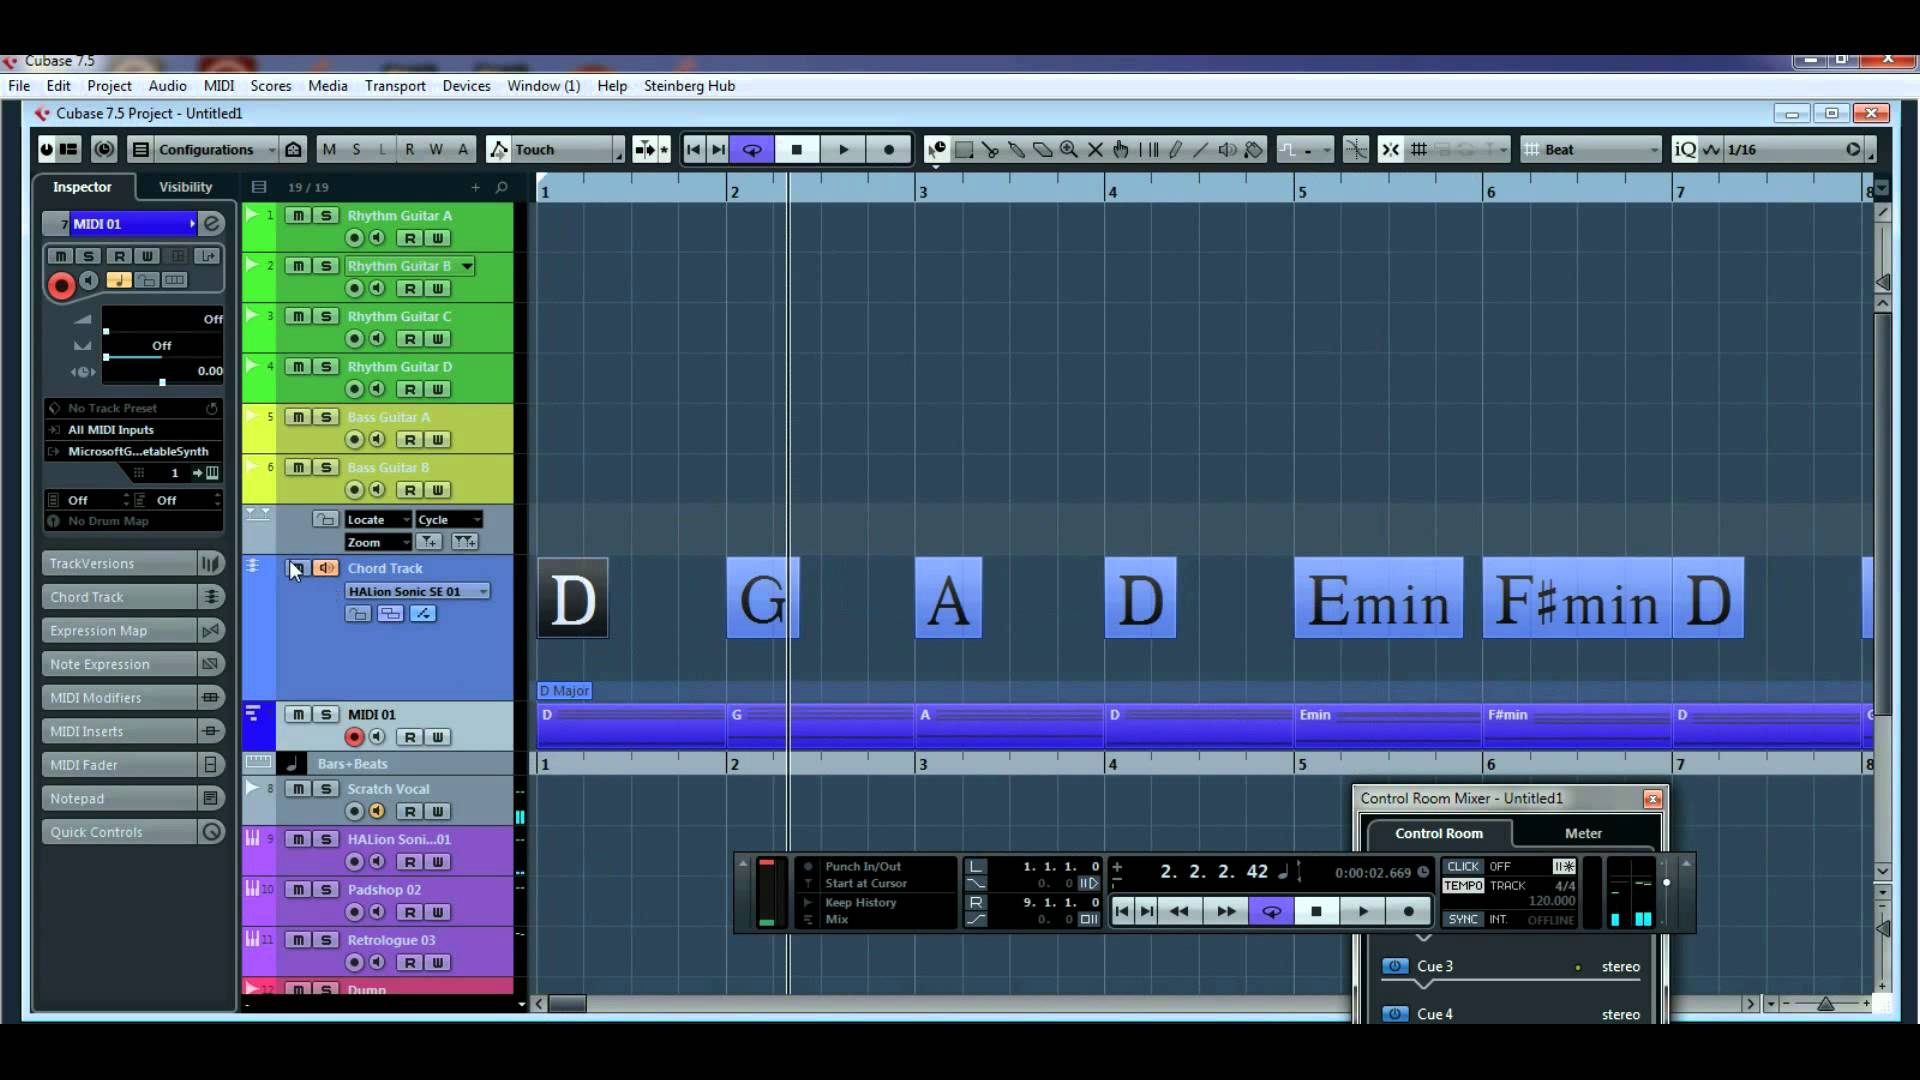Select the Time Warp hand tool
The image size is (1920, 1080).
point(1121,150)
